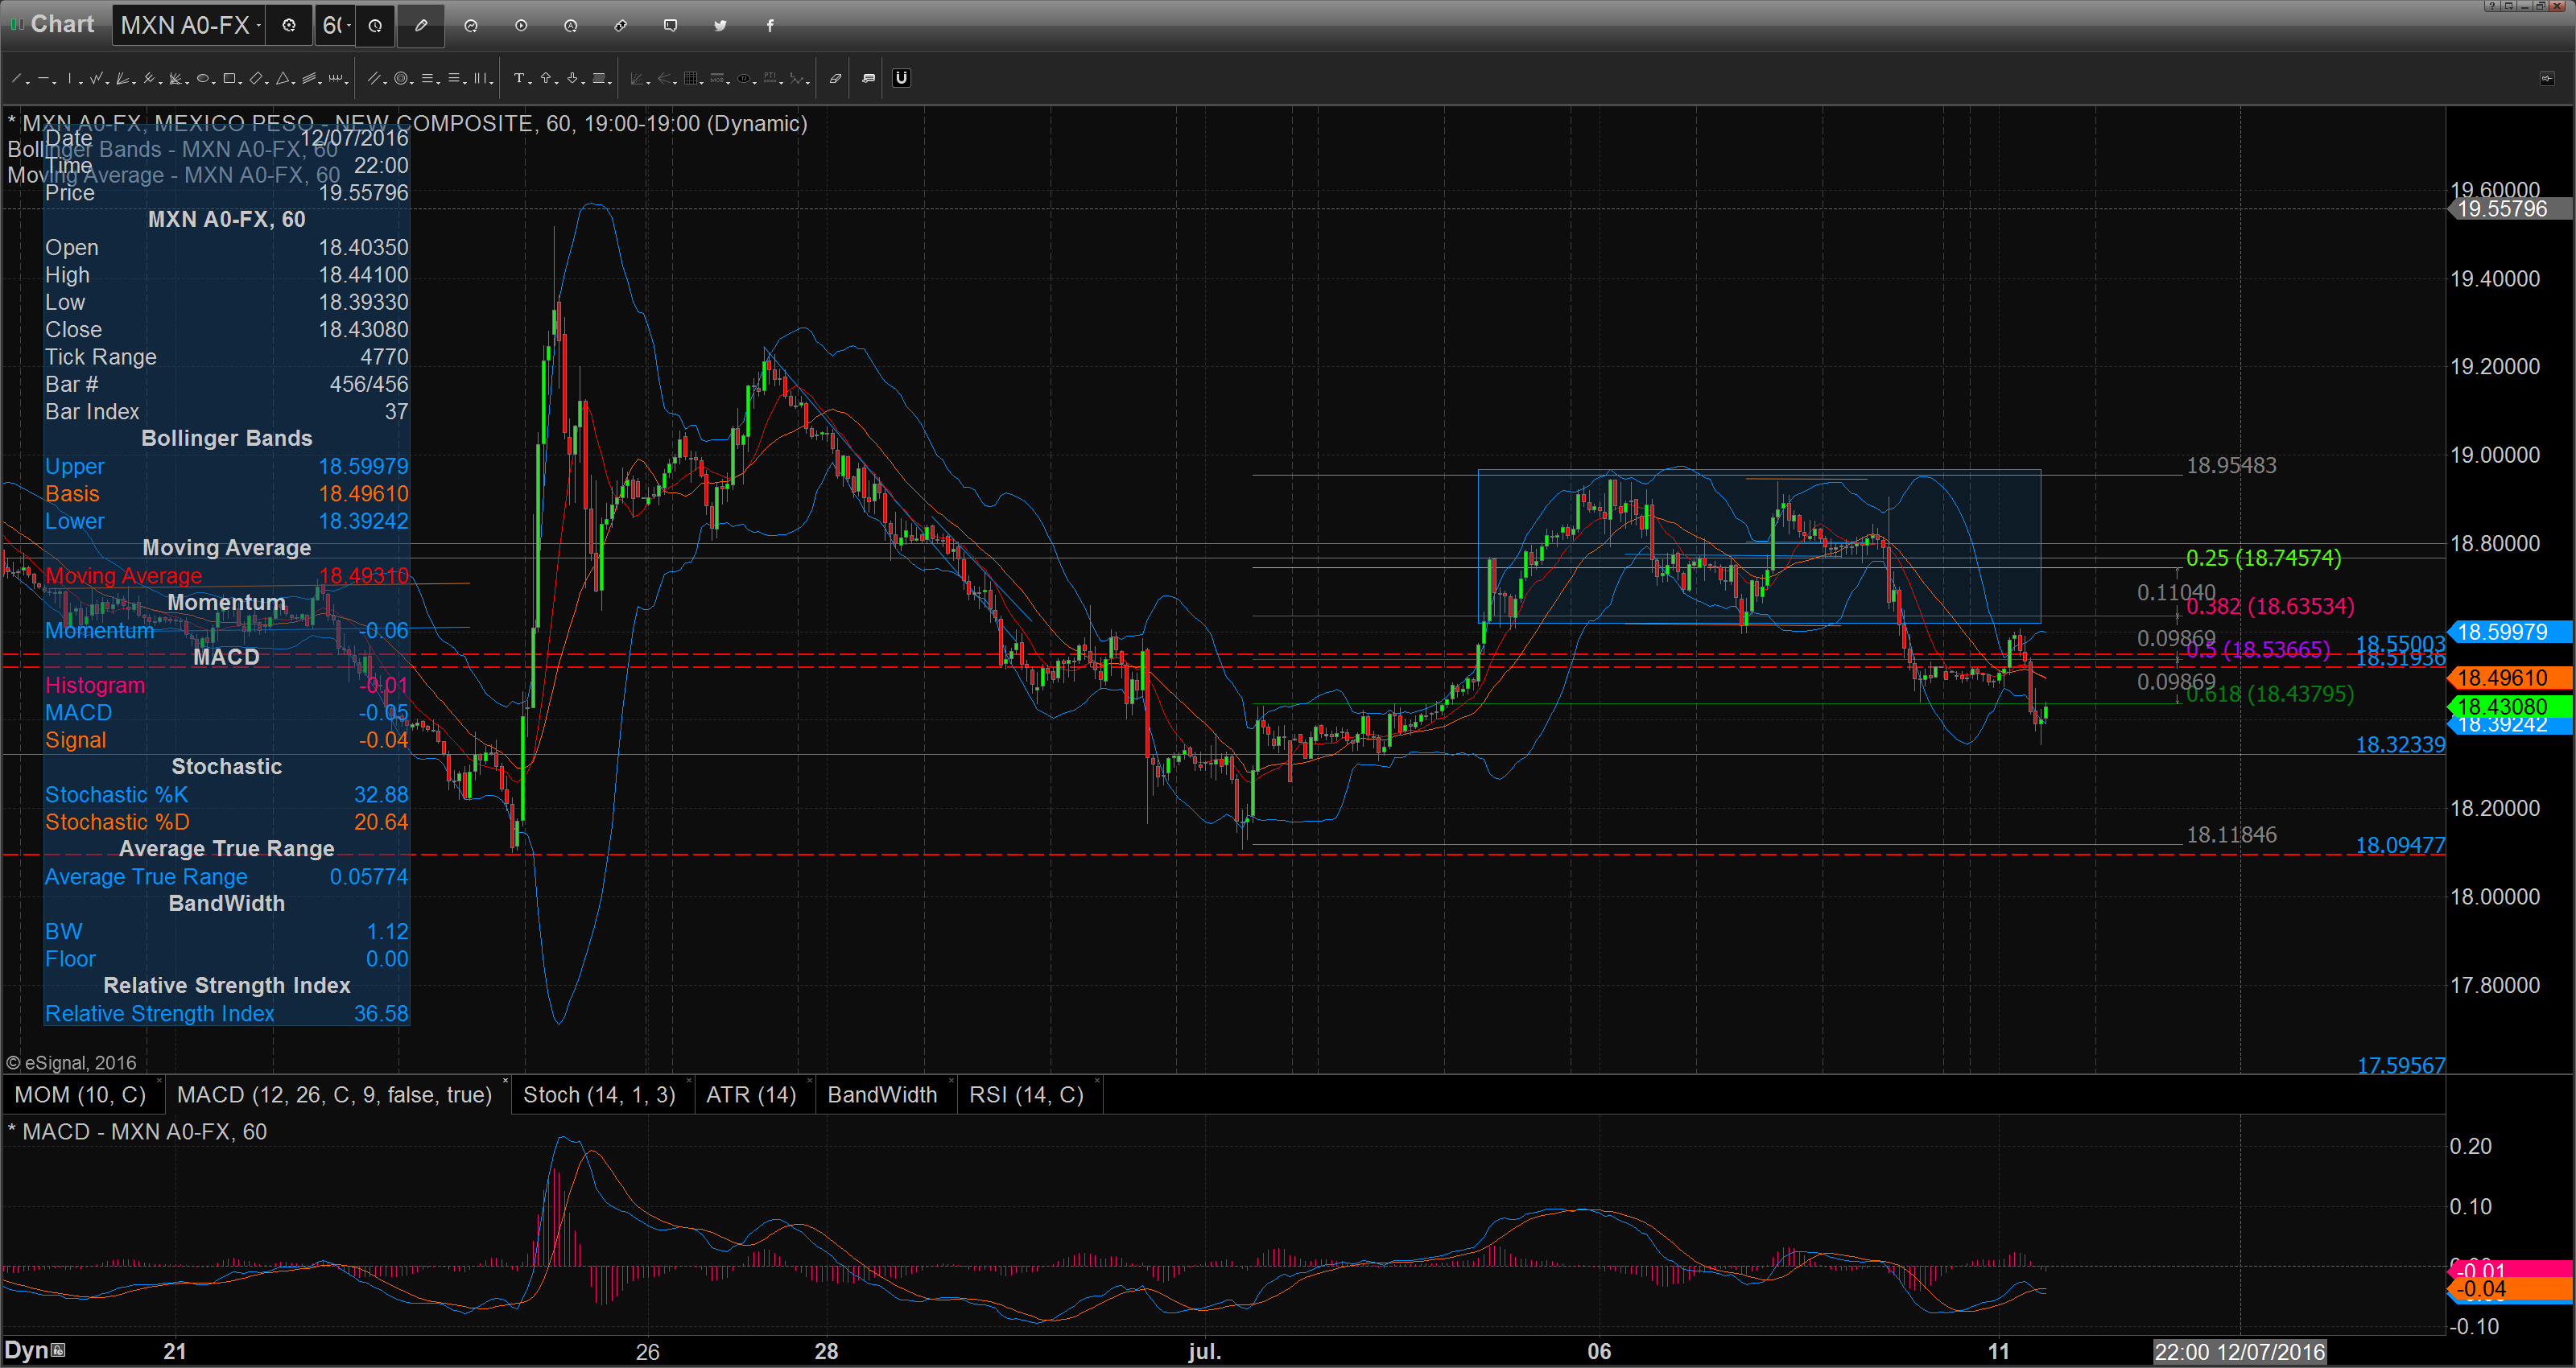This screenshot has height=1368, width=2576.
Task: Click the toolbar options icon at far right
Action: pyautogui.click(x=2547, y=78)
